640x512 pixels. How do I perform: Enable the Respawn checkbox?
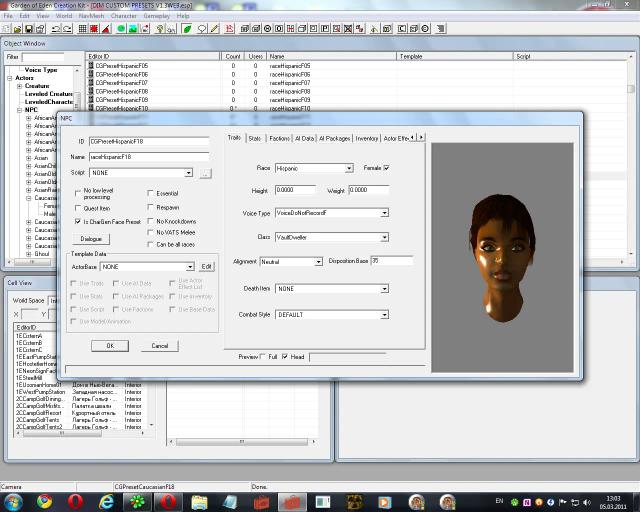point(150,207)
